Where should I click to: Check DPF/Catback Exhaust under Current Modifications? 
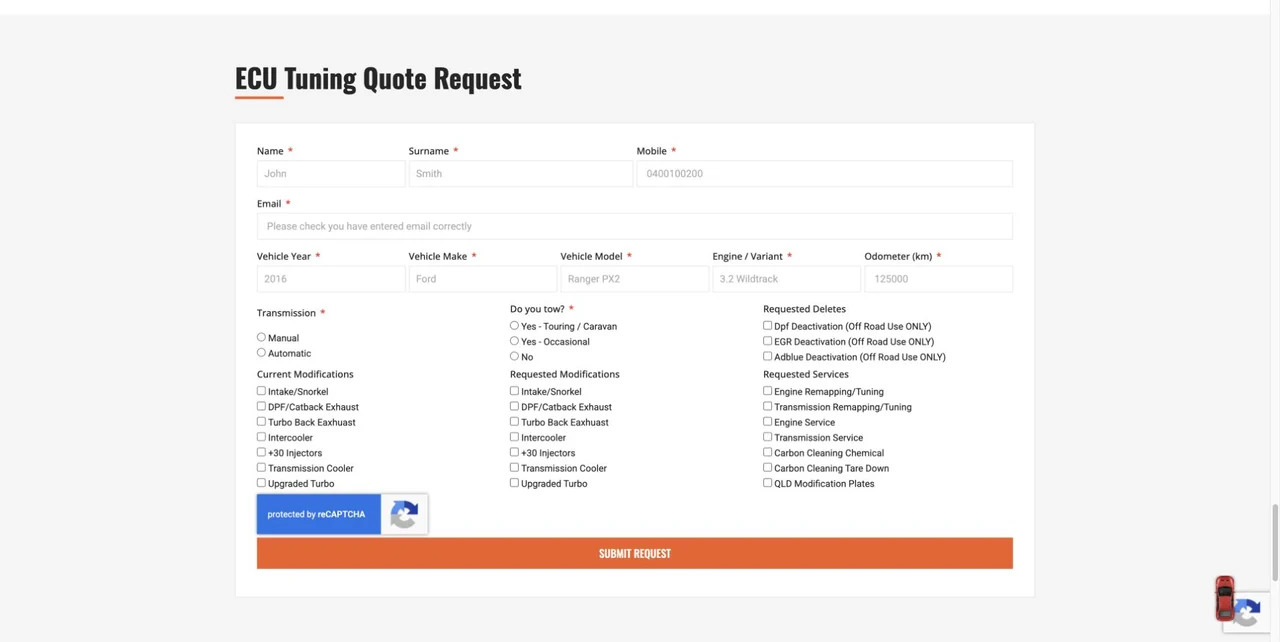pyautogui.click(x=261, y=406)
